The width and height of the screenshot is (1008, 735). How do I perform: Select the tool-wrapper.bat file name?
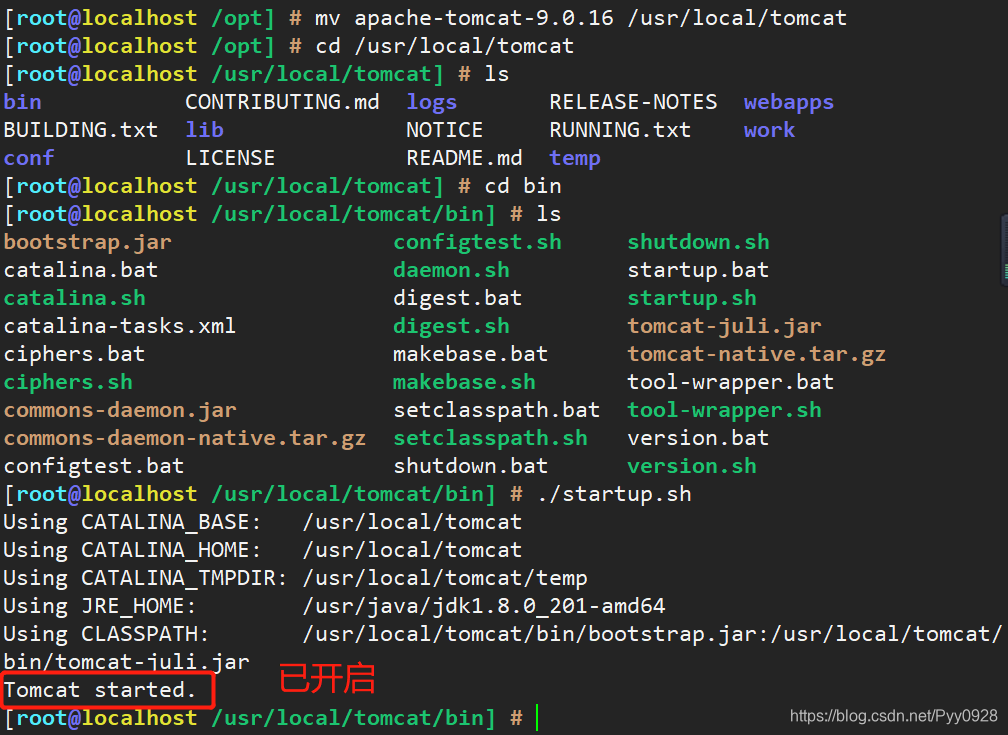[730, 383]
